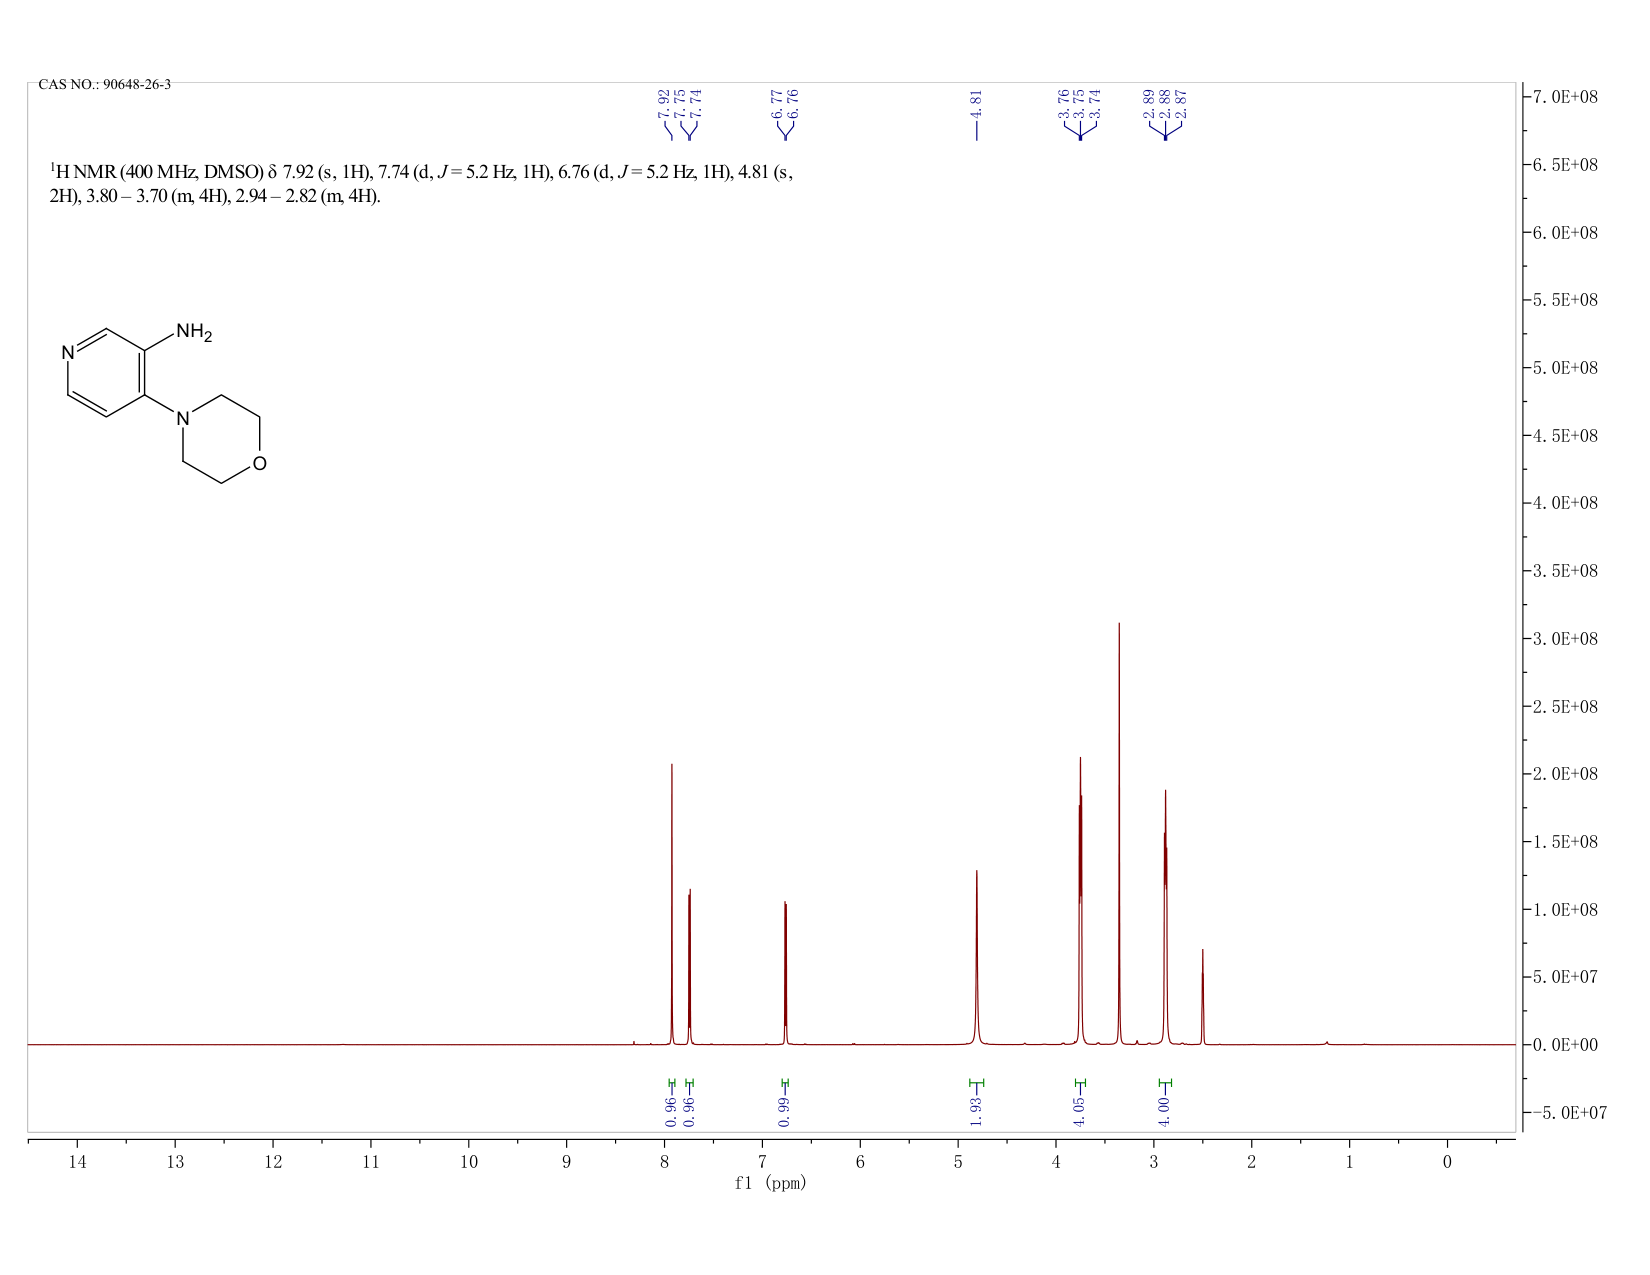Click the doublet peak at 6.76 ppm

(785, 972)
